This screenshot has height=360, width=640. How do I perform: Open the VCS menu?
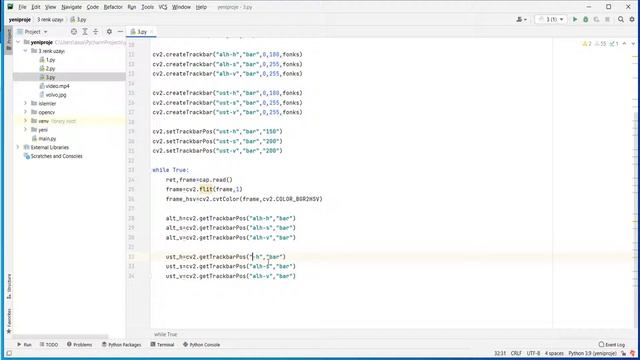tap(163, 7)
